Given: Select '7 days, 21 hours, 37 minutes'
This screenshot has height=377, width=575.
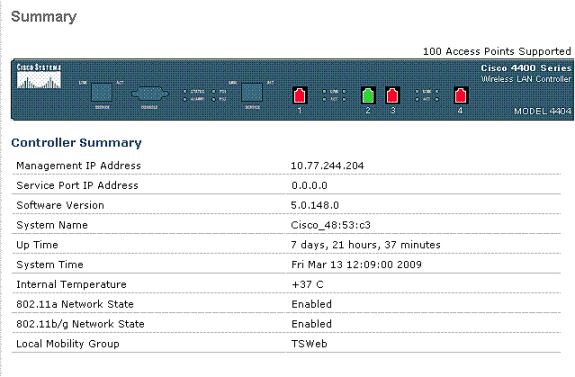Looking at the screenshot, I should [x=366, y=245].
